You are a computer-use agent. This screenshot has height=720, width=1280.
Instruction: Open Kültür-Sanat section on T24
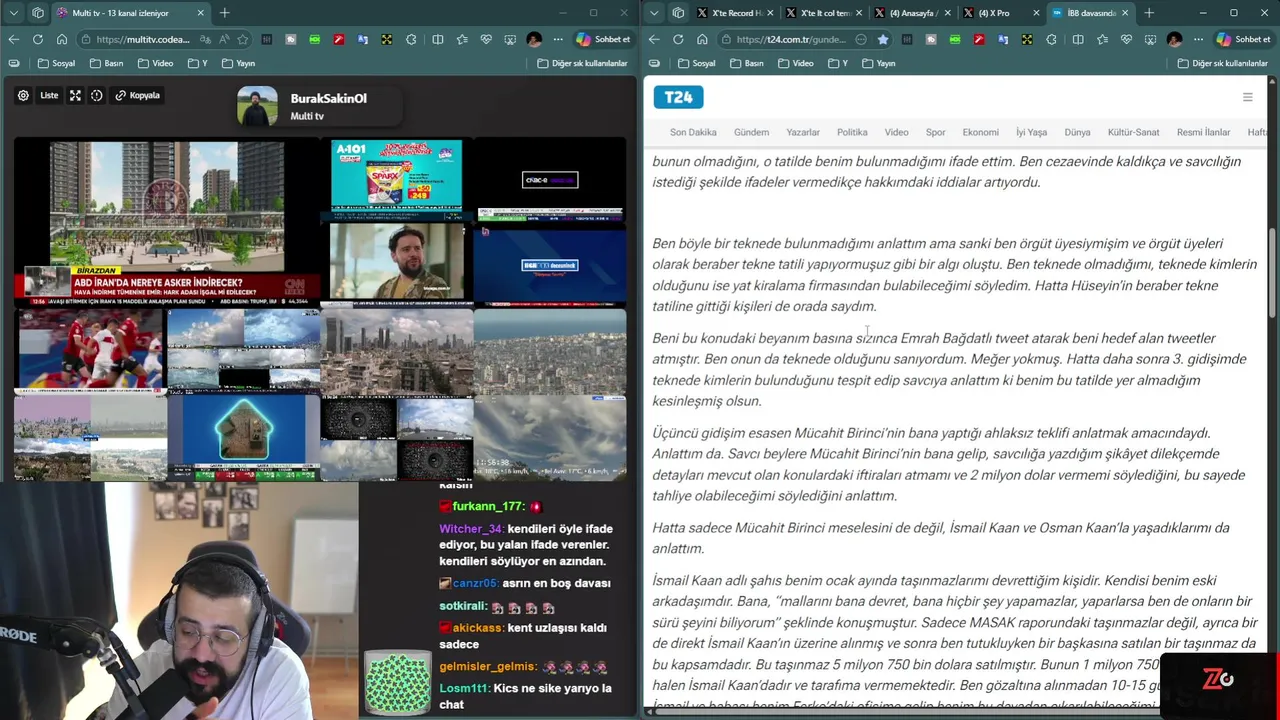click(x=1133, y=132)
